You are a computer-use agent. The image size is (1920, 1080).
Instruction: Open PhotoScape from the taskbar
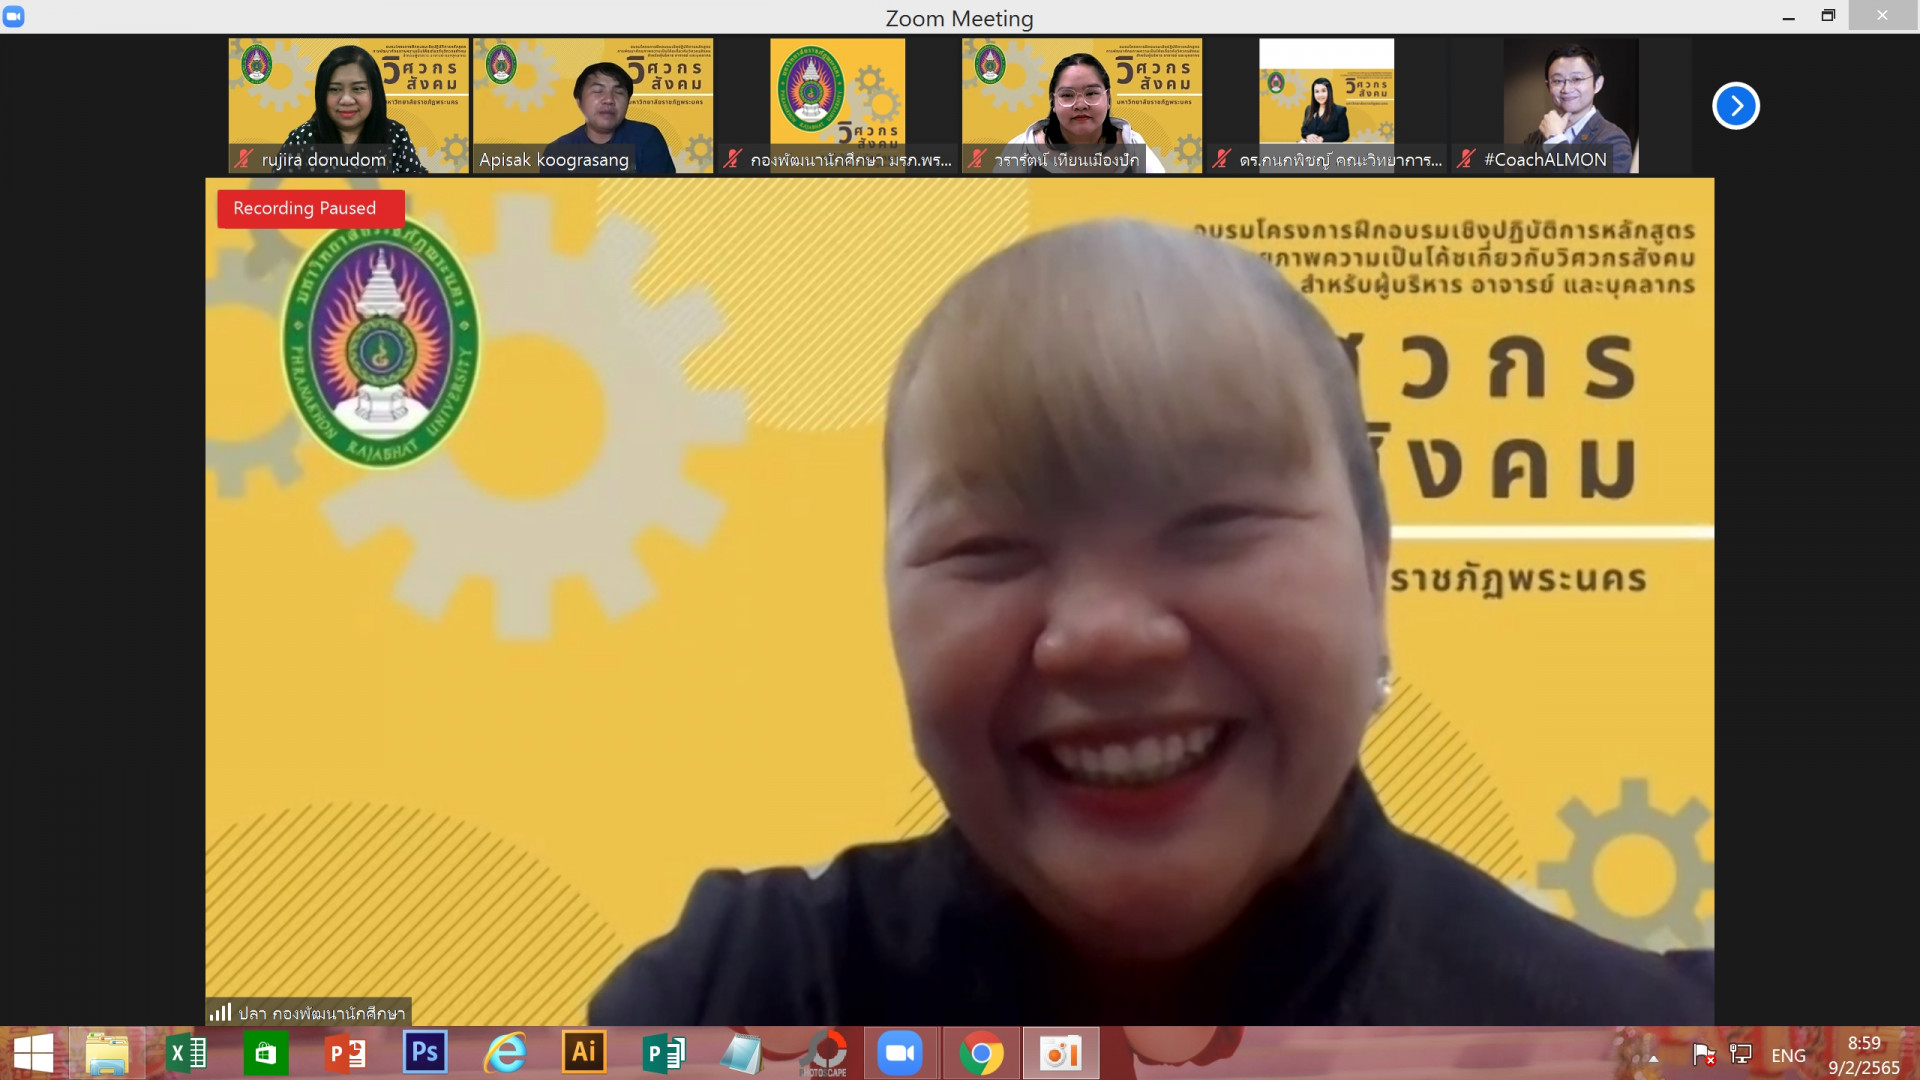point(825,1054)
